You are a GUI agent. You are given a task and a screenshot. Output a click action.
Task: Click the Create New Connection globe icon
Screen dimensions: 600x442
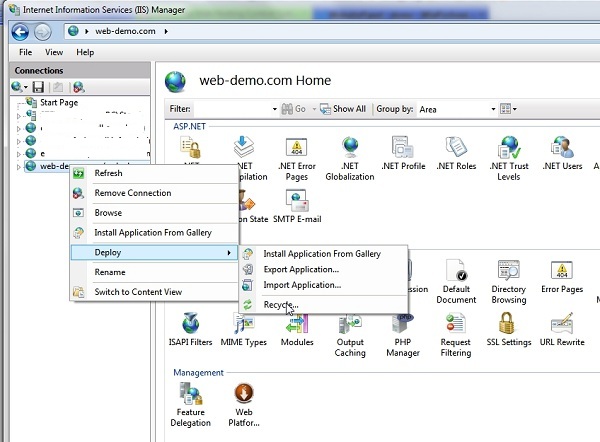click(17, 87)
